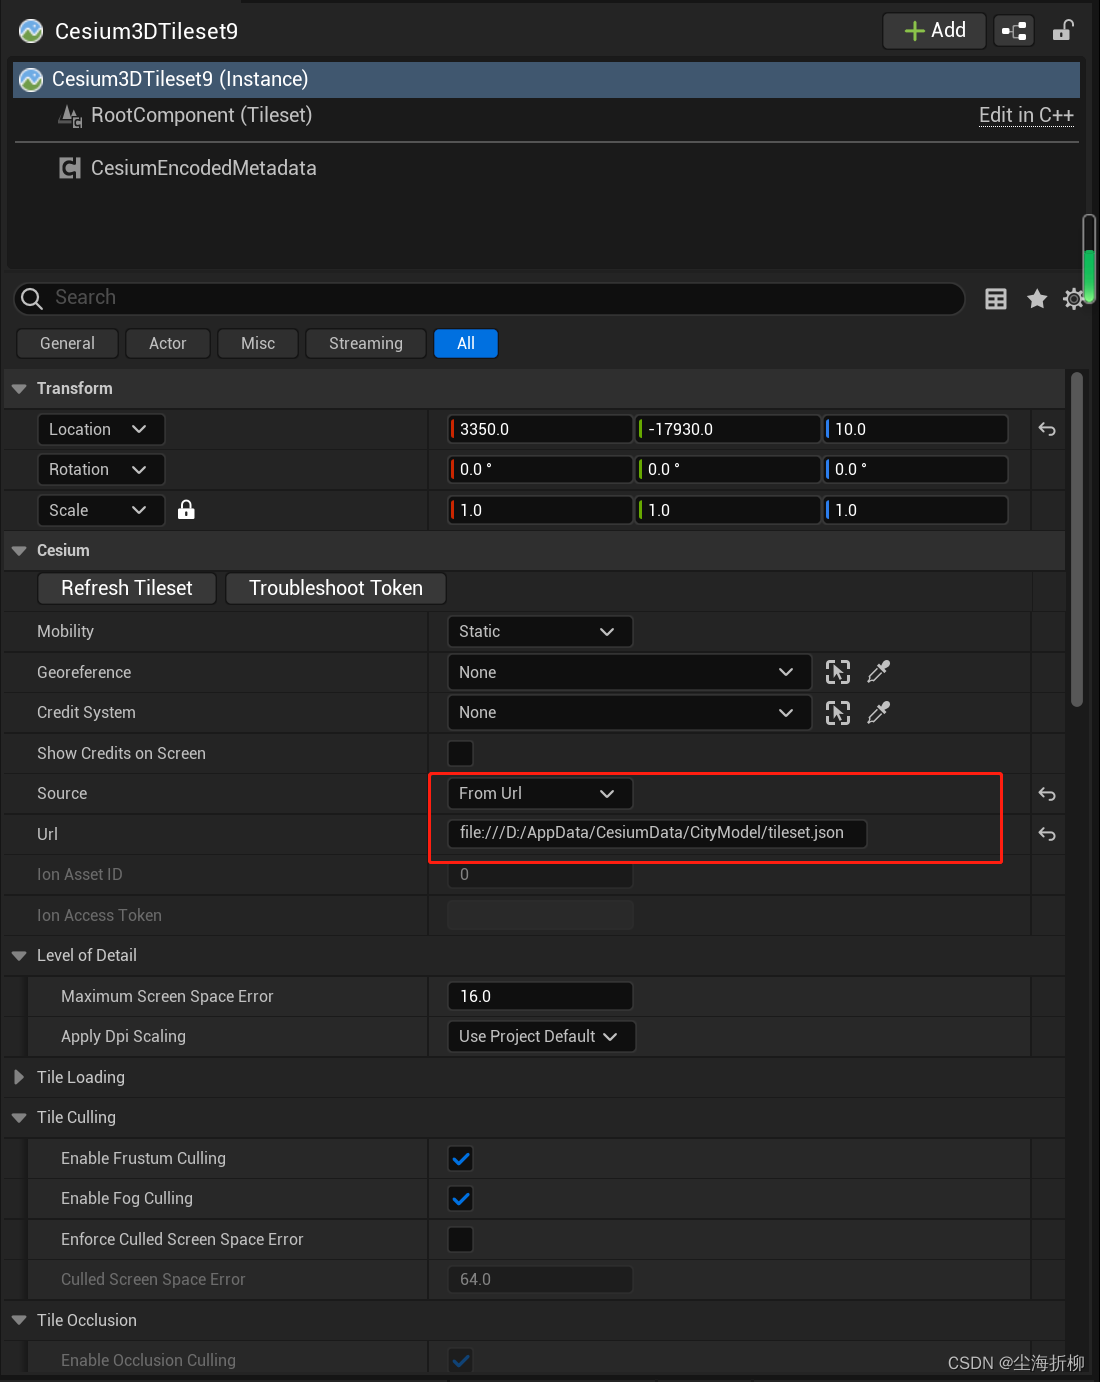Reset Url property to default arrow

coord(1047,834)
